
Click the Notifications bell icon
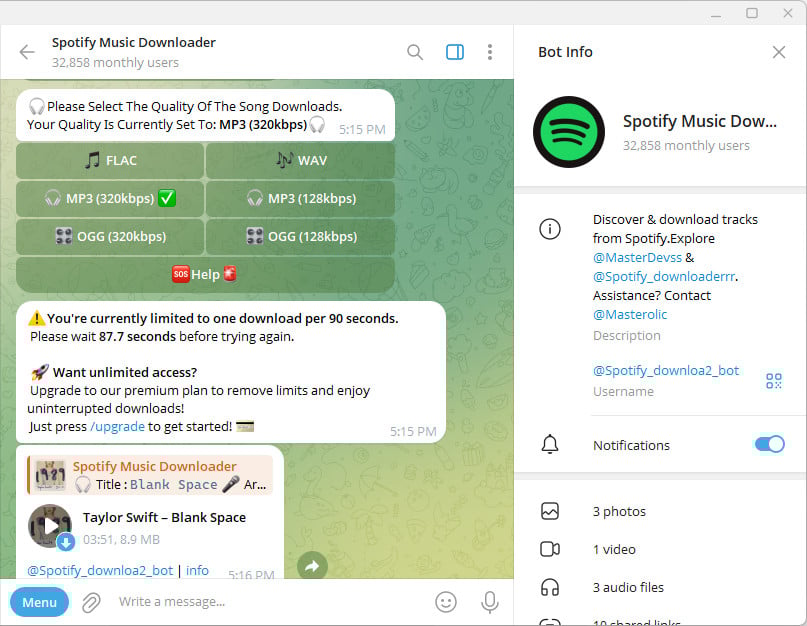(550, 444)
